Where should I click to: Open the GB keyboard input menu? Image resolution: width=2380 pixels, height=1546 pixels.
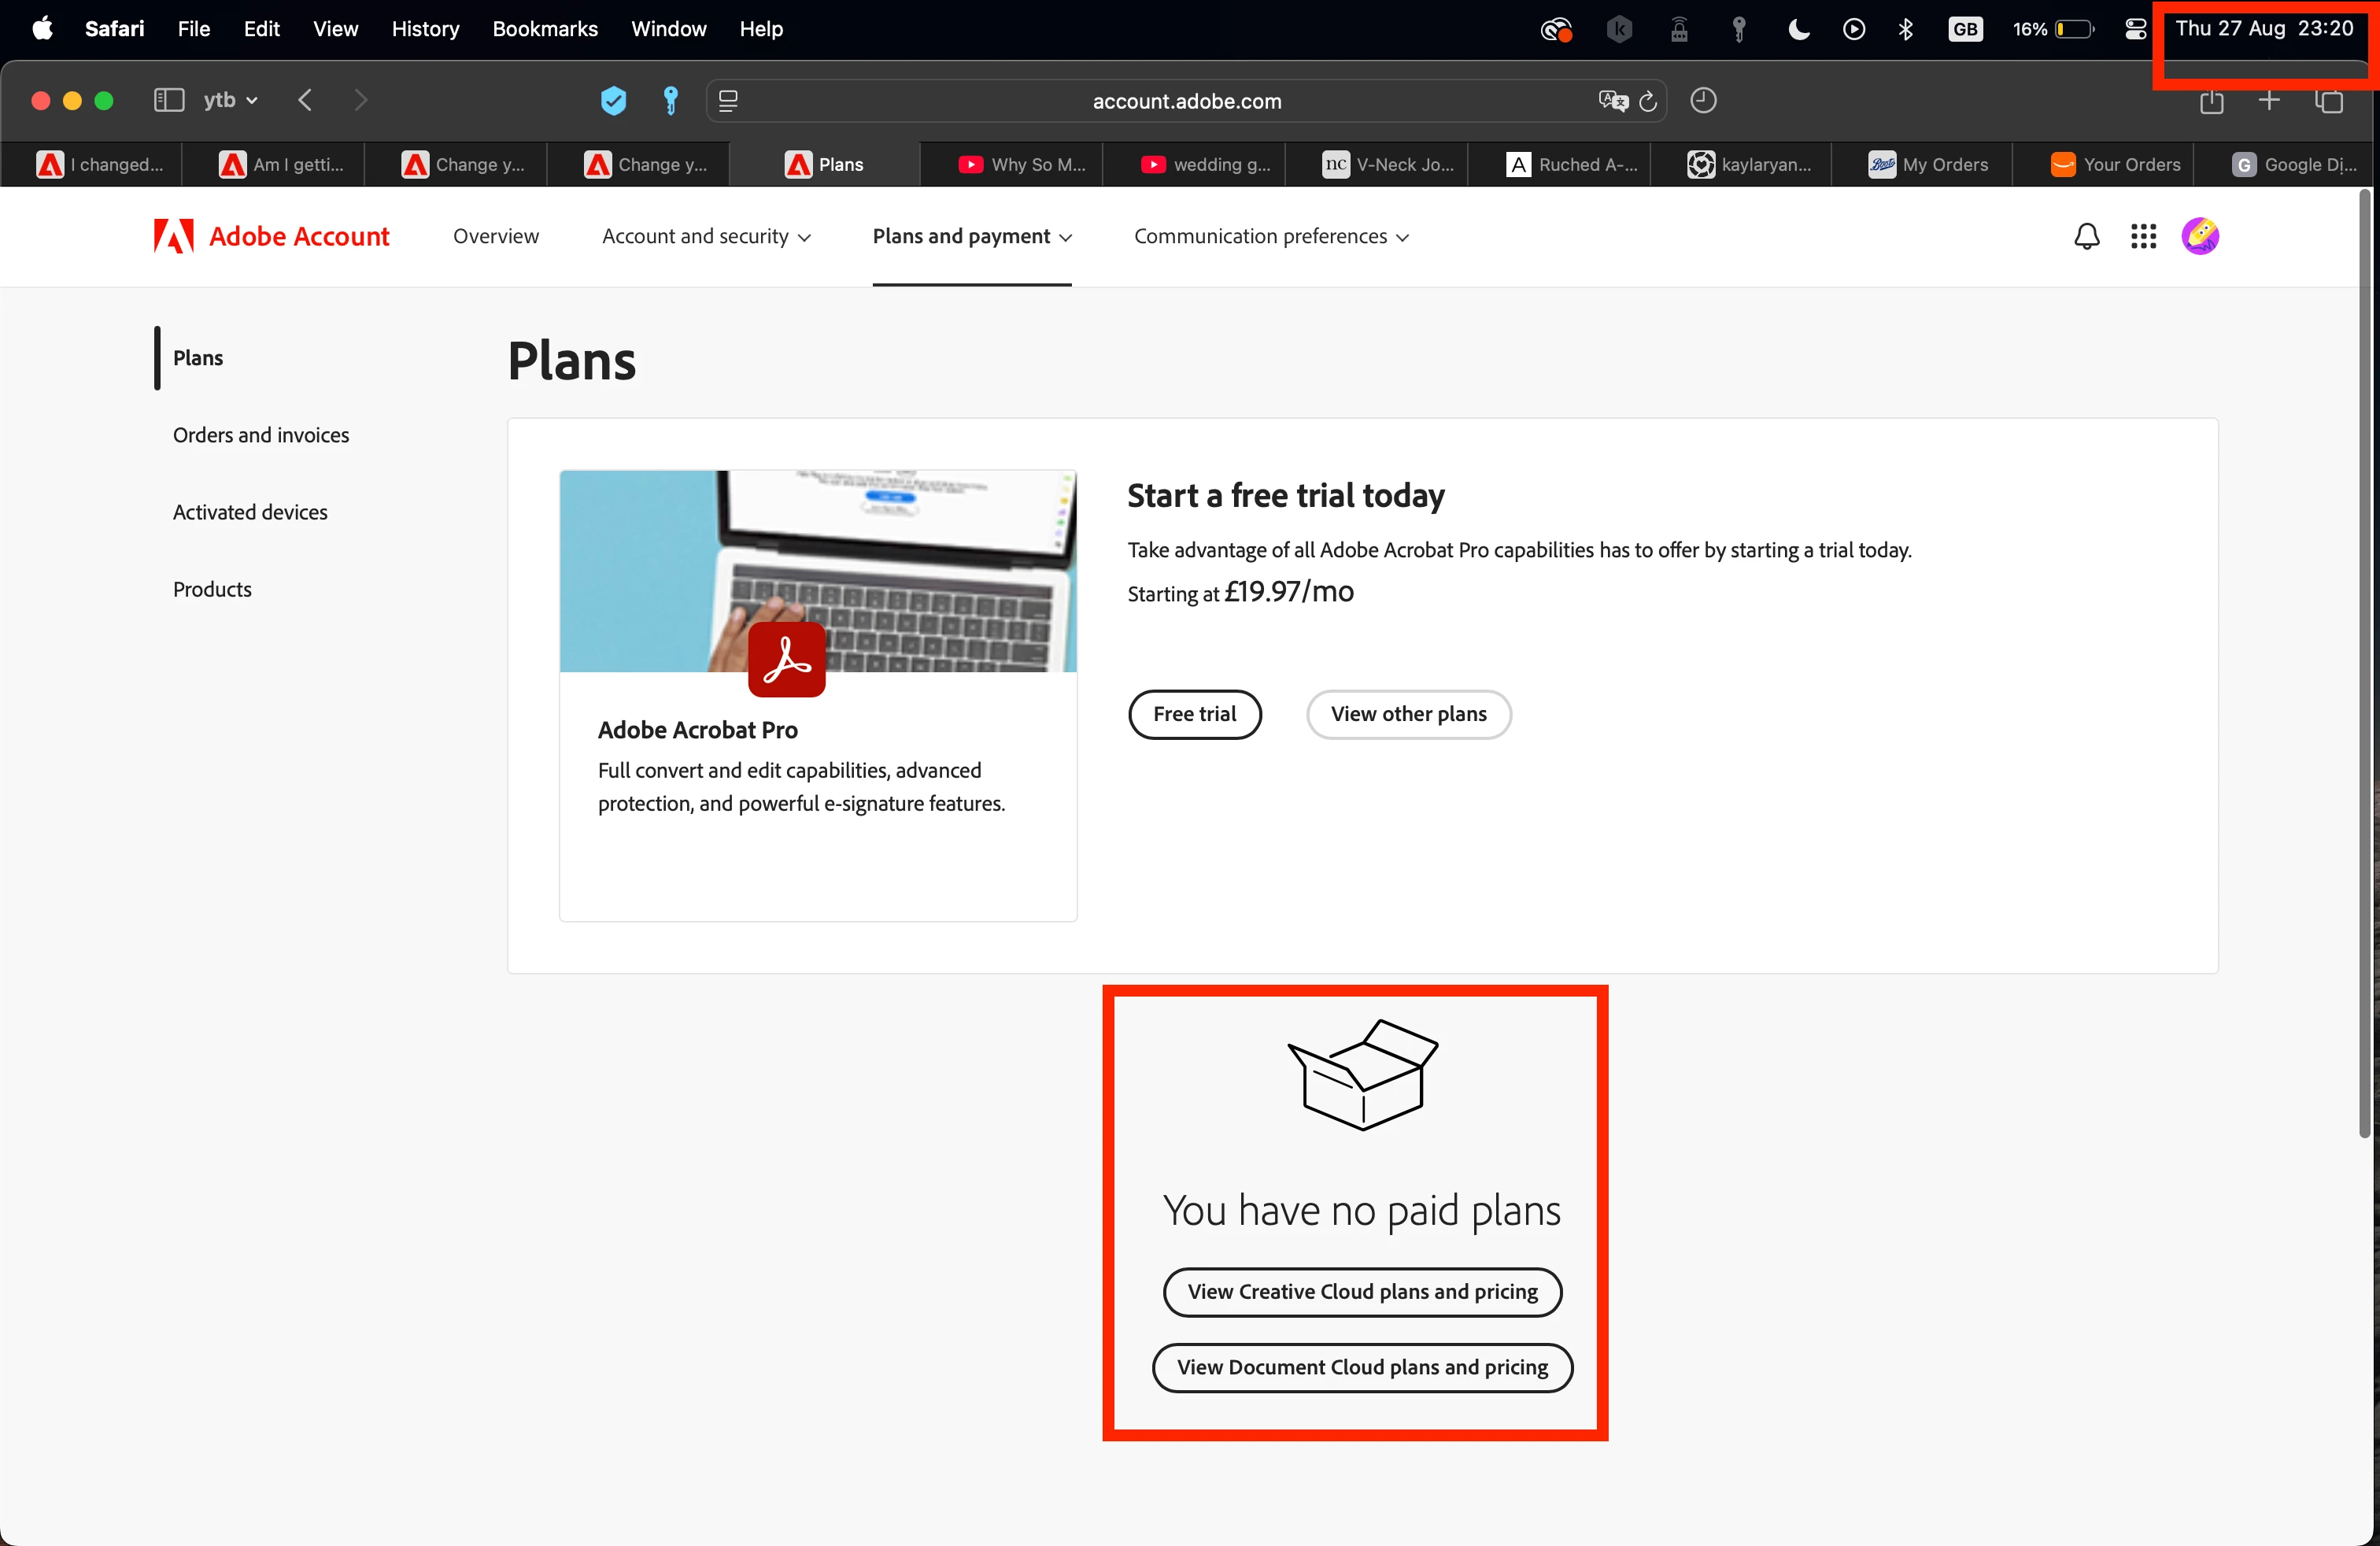[1965, 29]
